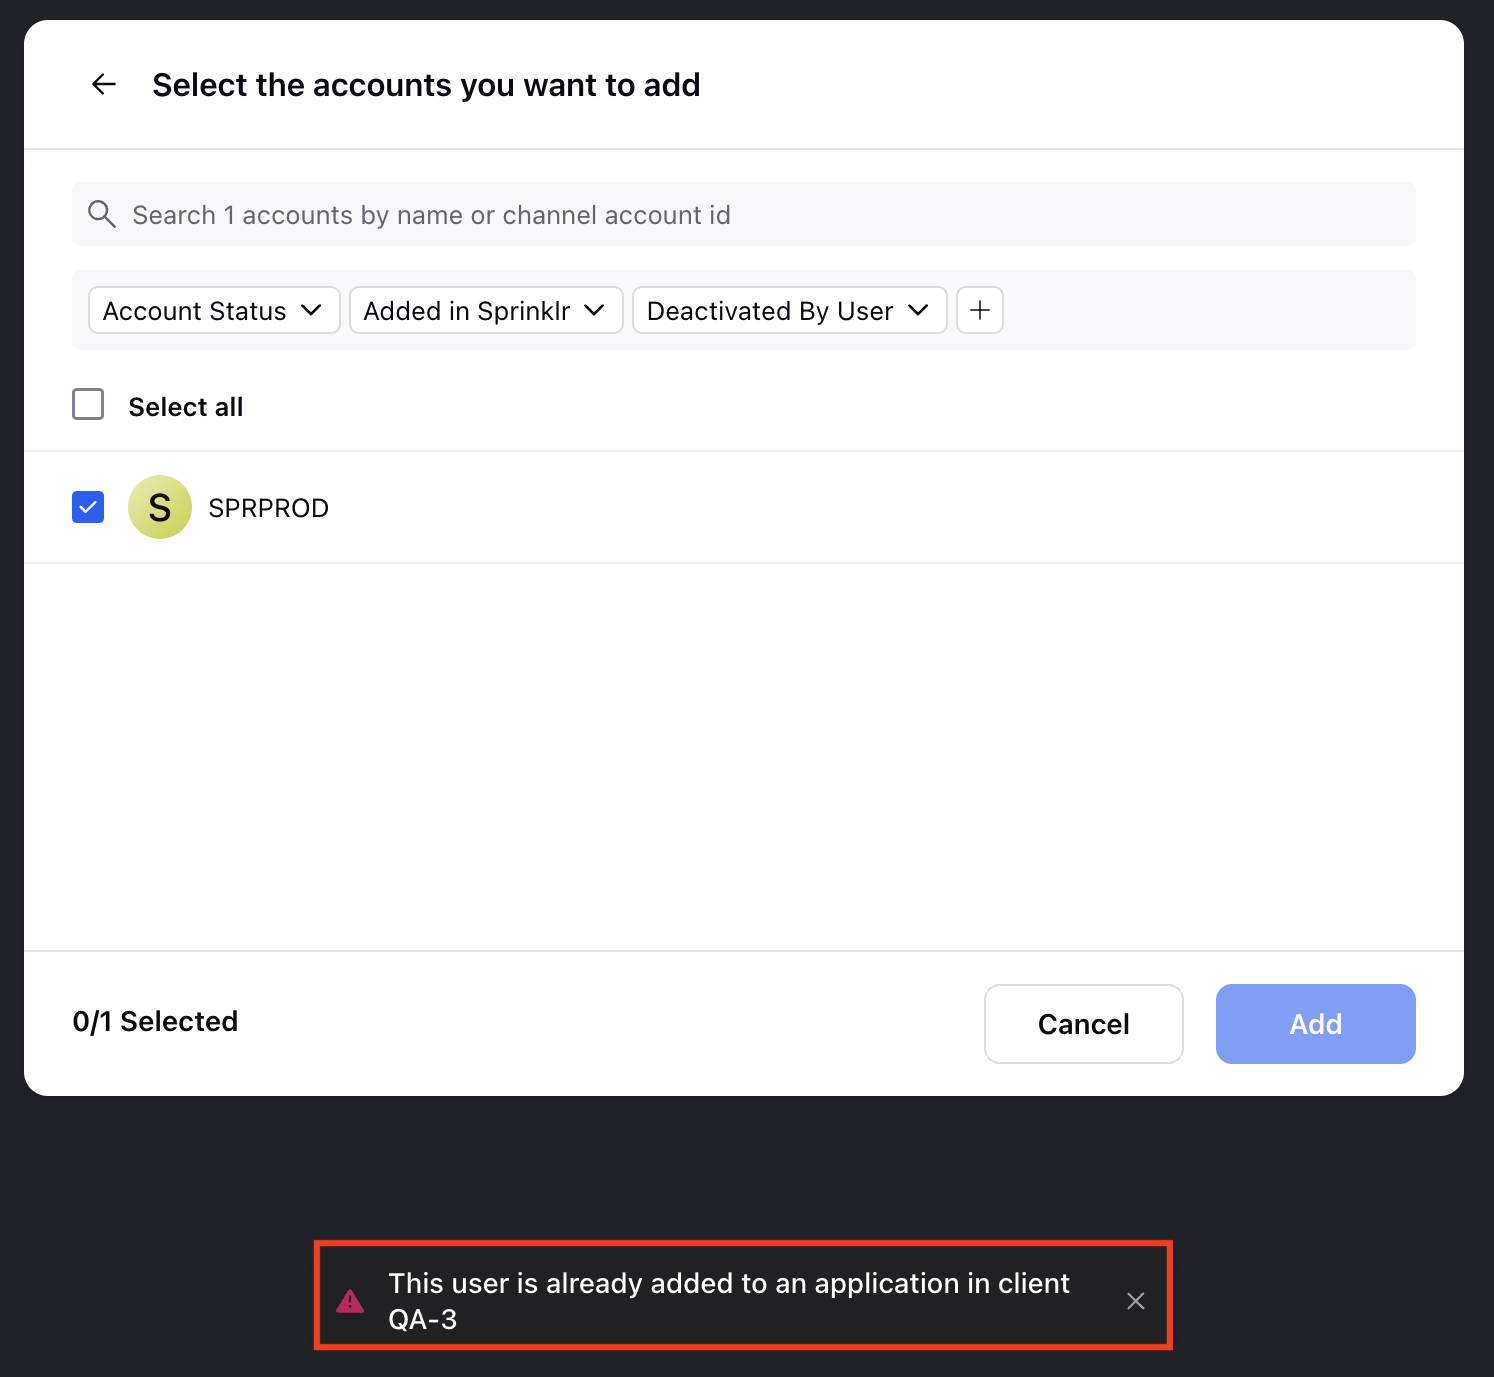The height and width of the screenshot is (1377, 1494).
Task: Click the blue Add button
Action: pyautogui.click(x=1316, y=1024)
